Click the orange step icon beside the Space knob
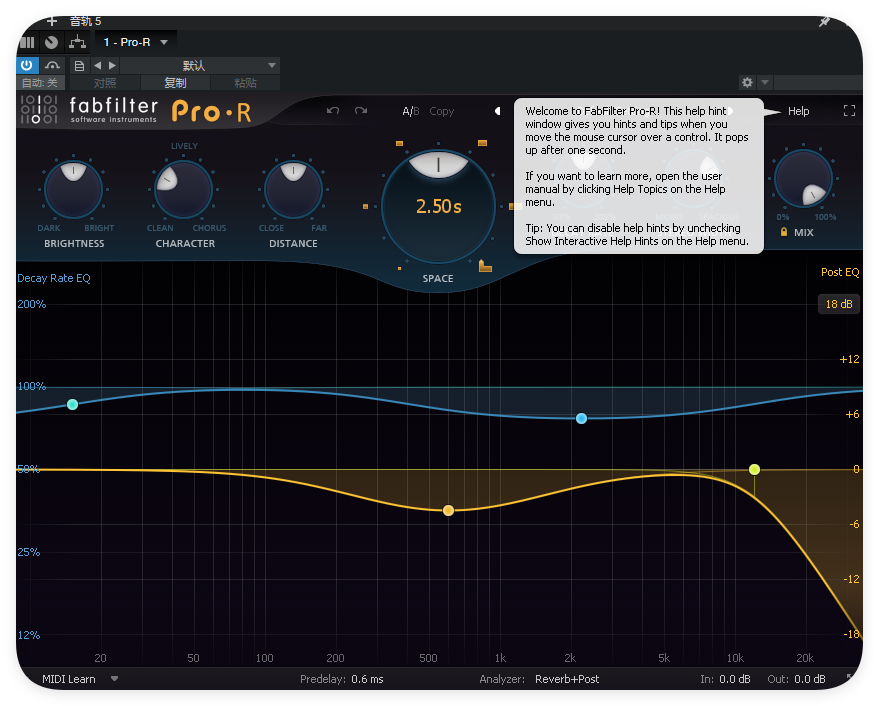The height and width of the screenshot is (706, 879). pyautogui.click(x=485, y=266)
